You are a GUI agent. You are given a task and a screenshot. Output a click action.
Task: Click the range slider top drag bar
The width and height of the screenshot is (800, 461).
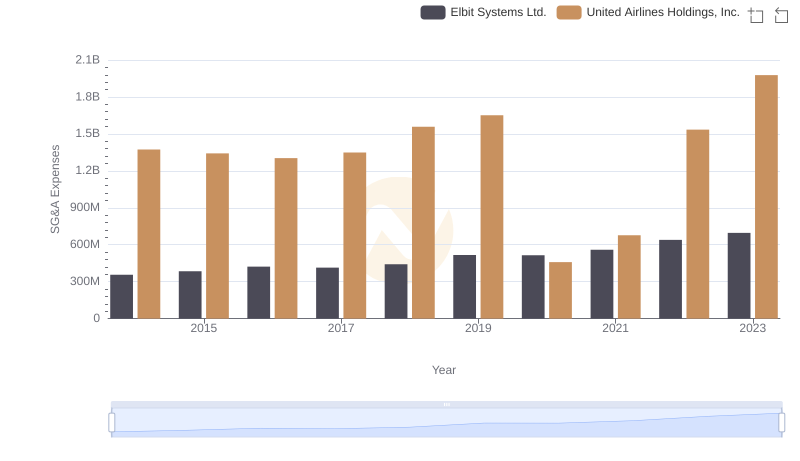pos(446,404)
